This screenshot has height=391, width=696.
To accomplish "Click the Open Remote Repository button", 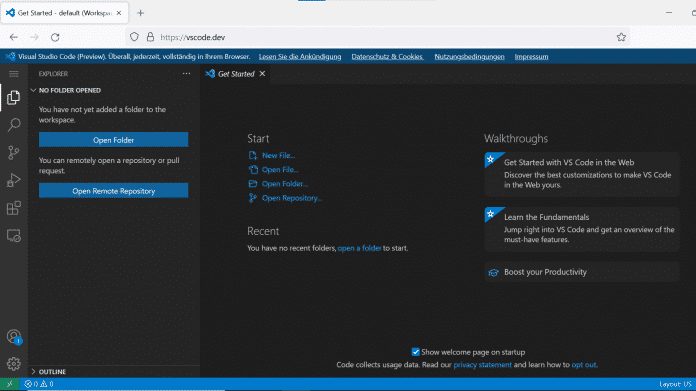I will click(114, 191).
